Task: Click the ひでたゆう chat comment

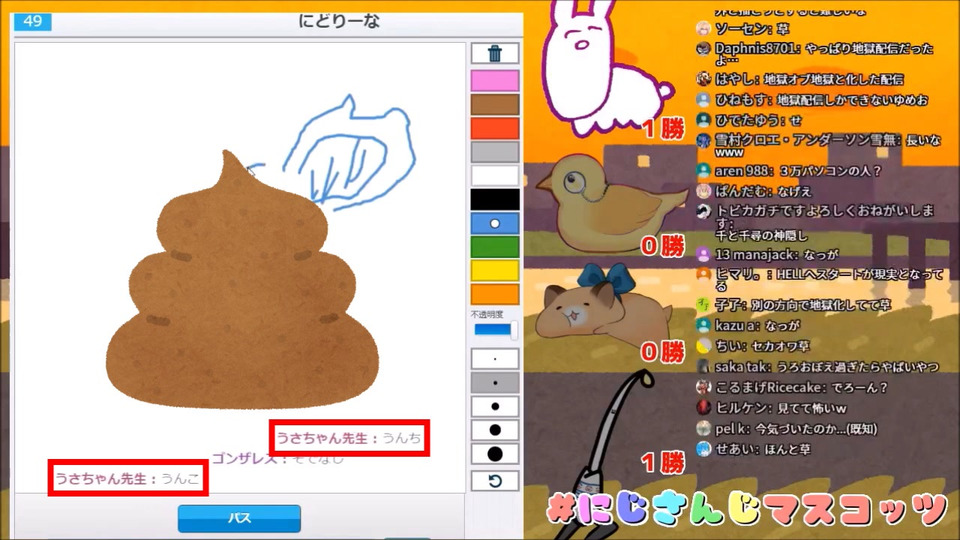Action: tap(749, 120)
